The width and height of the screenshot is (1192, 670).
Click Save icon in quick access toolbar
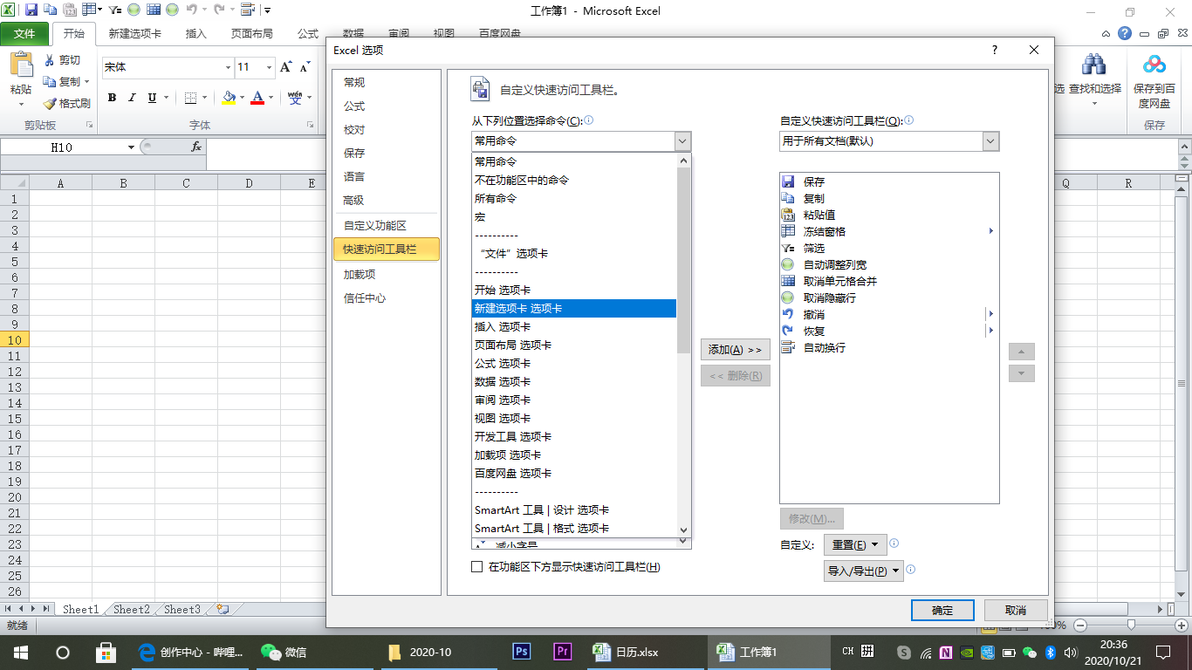(31, 10)
